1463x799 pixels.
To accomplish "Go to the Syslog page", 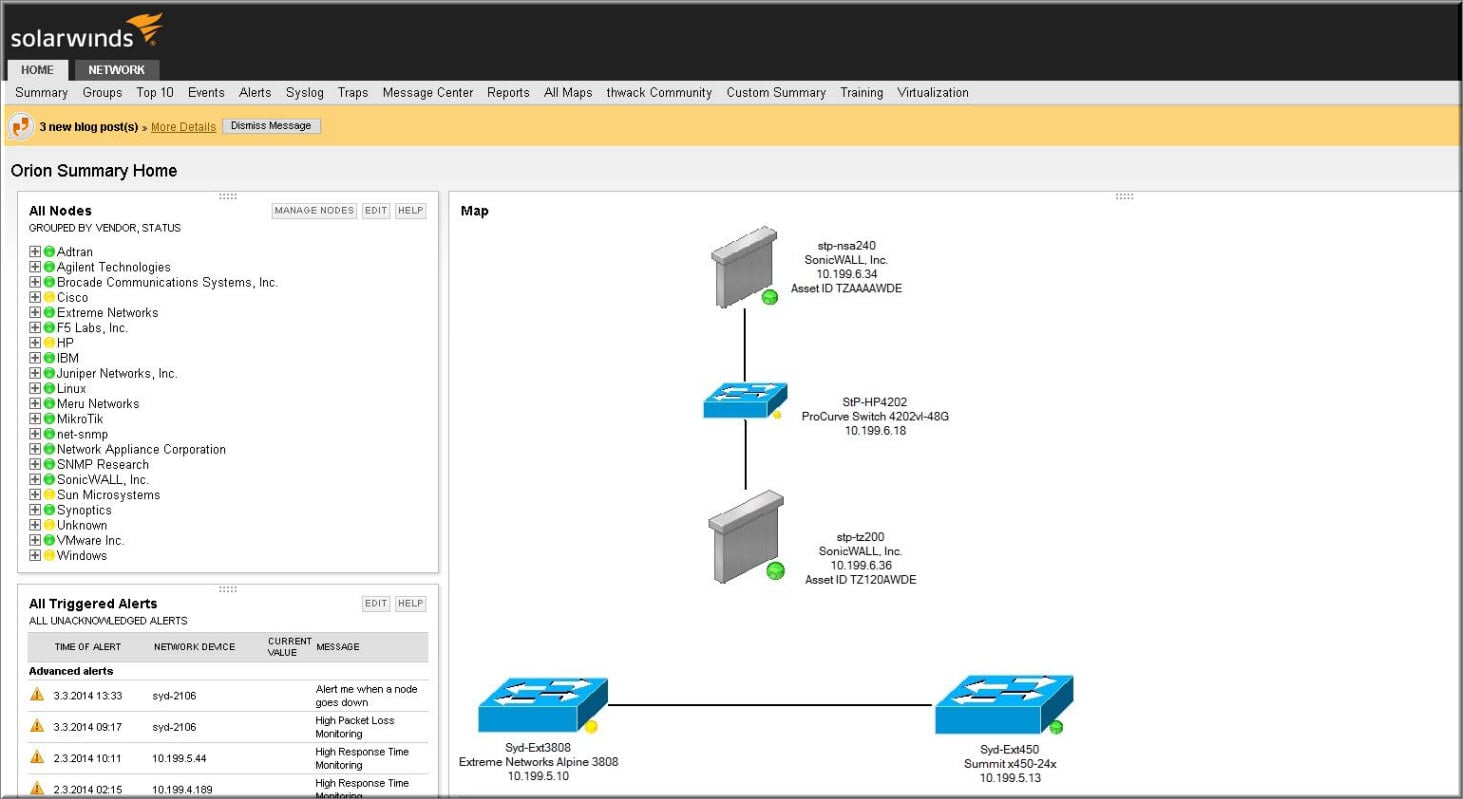I will click(305, 93).
